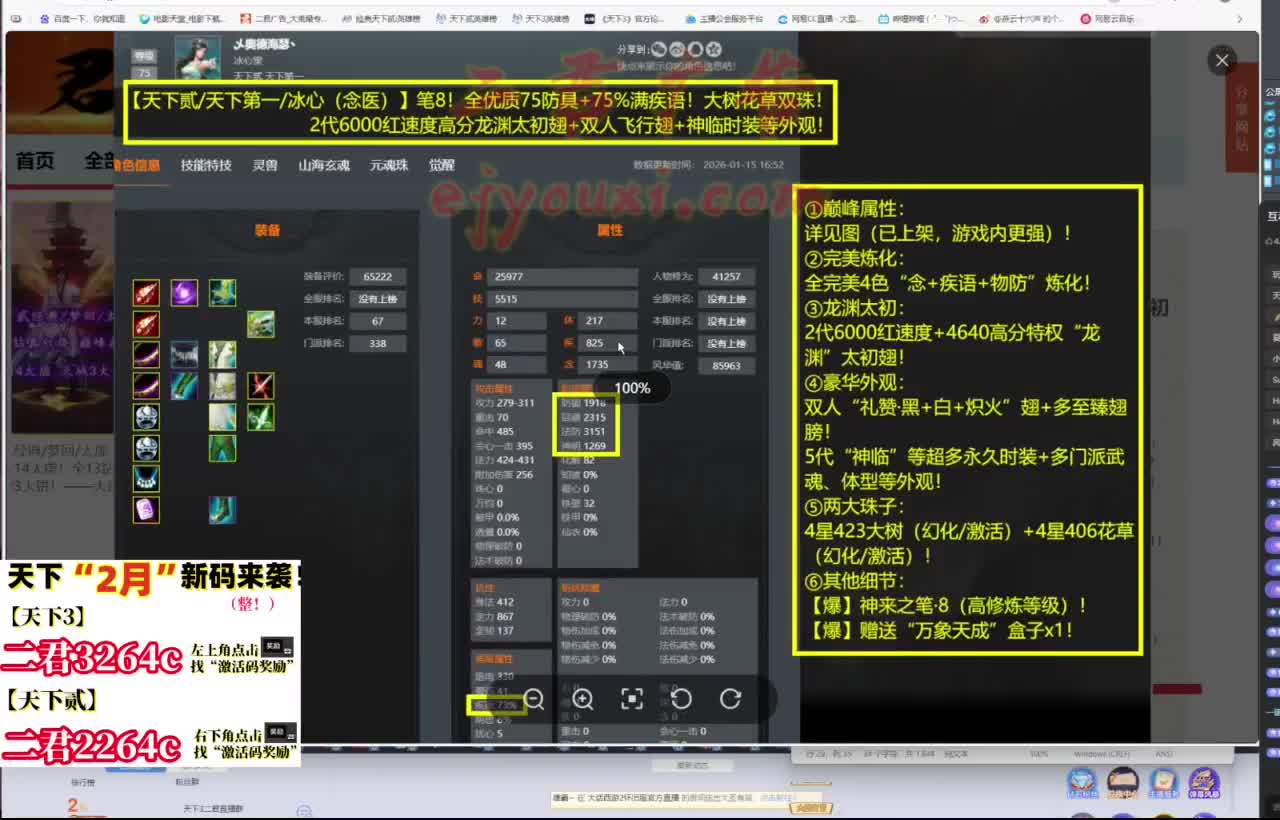The height and width of the screenshot is (820, 1280).
Task: Switch to the 觉醒 tab
Action: click(x=442, y=165)
